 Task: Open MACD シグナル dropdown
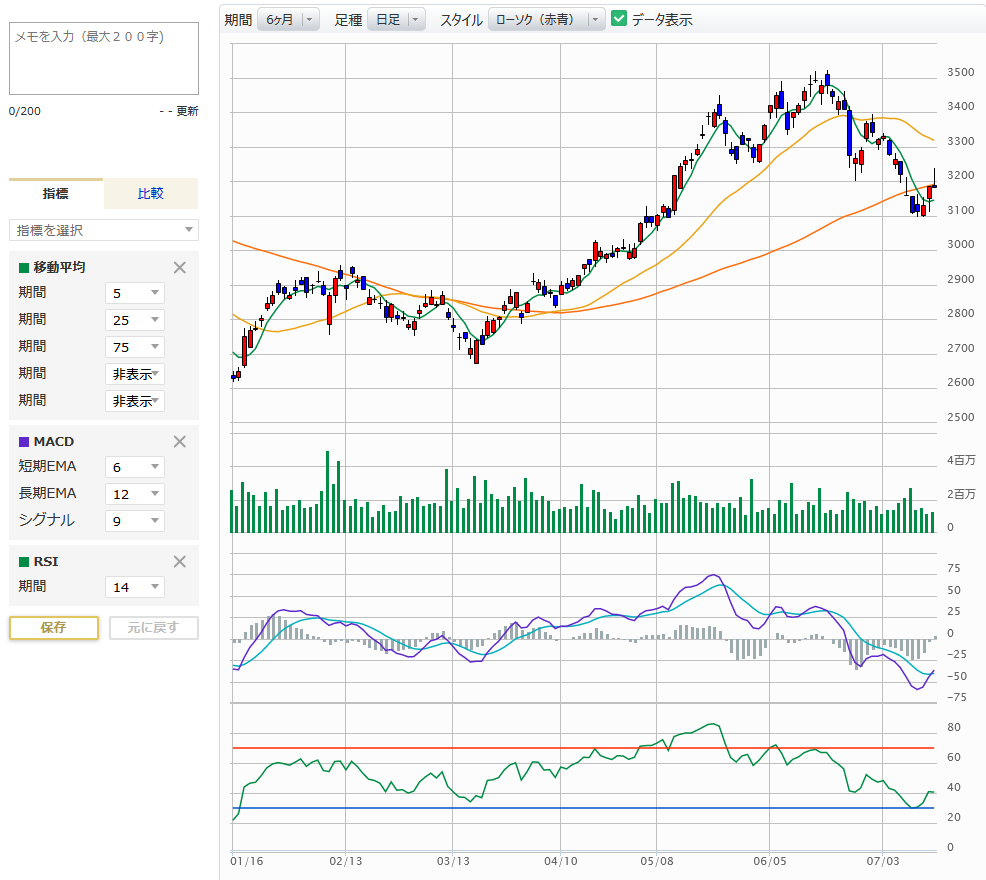(134, 520)
